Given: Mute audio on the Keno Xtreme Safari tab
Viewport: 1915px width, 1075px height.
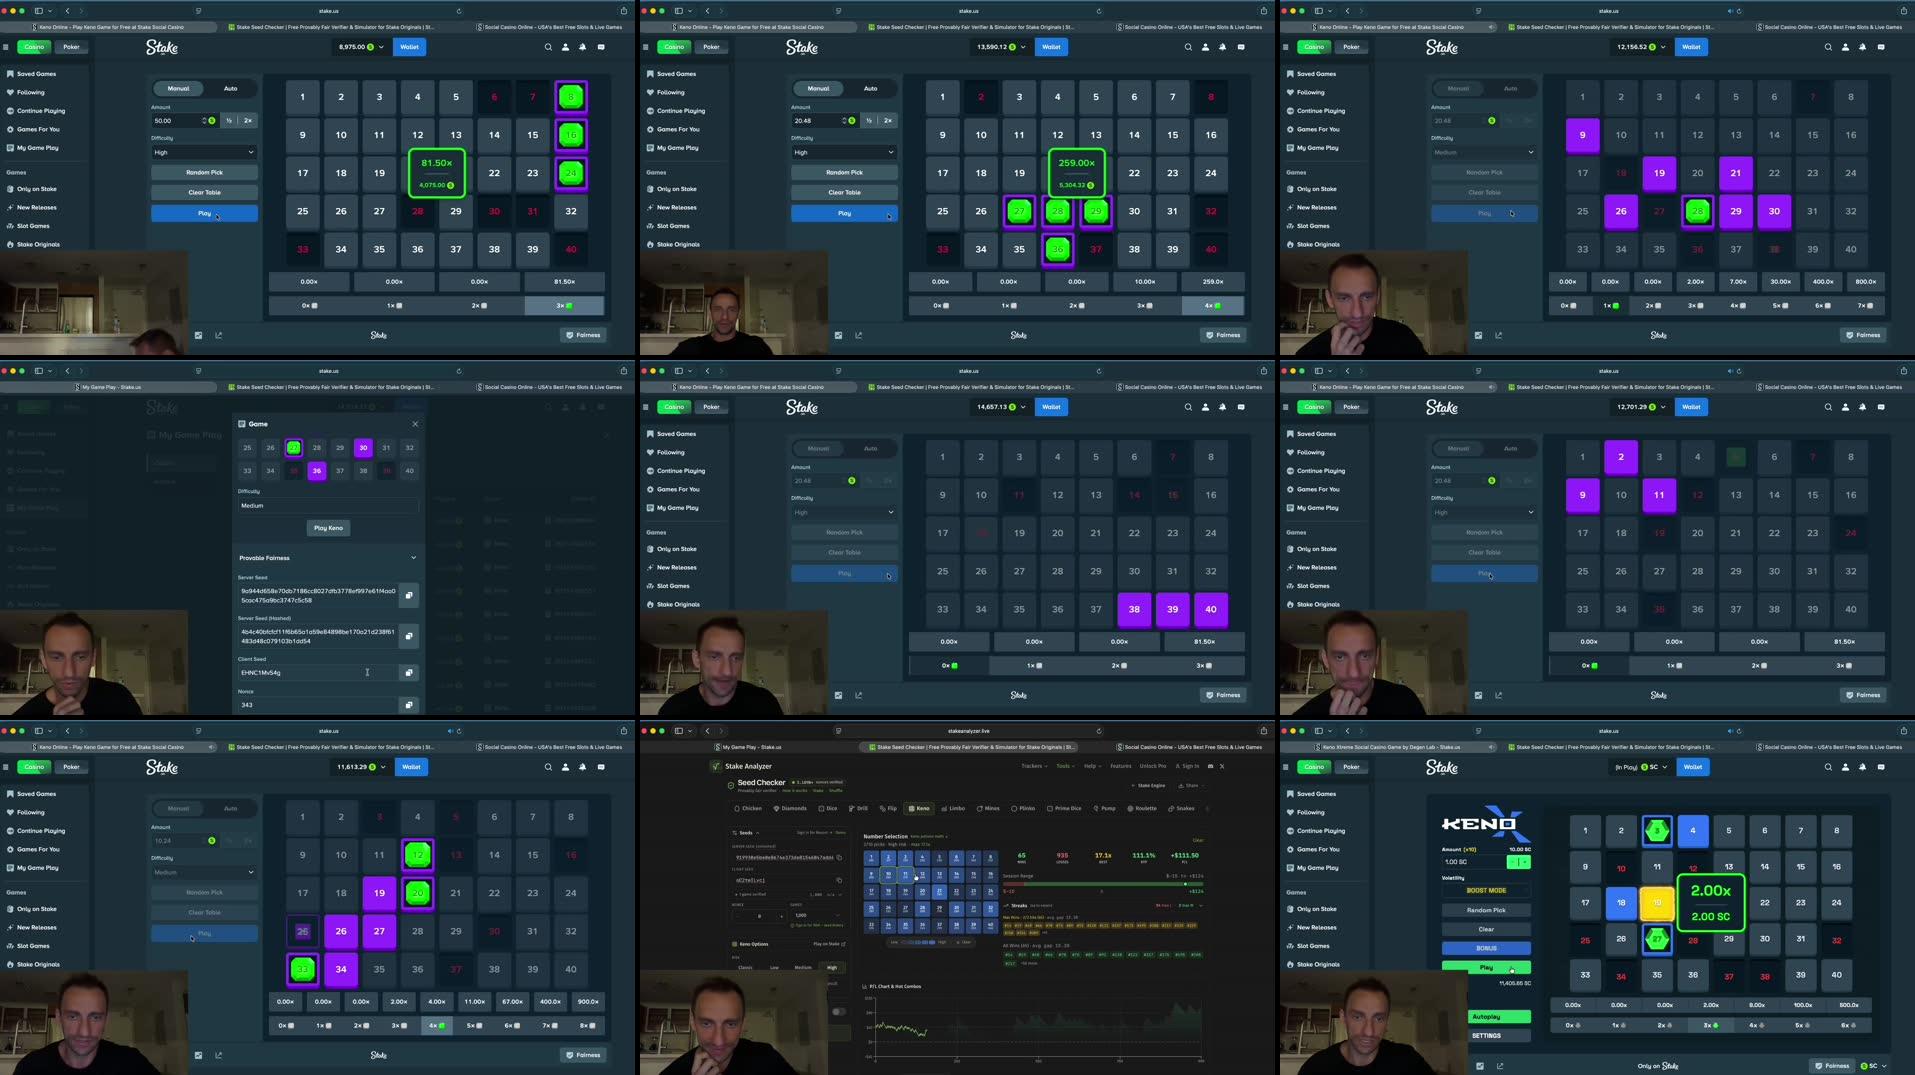Looking at the screenshot, I should (1491, 747).
